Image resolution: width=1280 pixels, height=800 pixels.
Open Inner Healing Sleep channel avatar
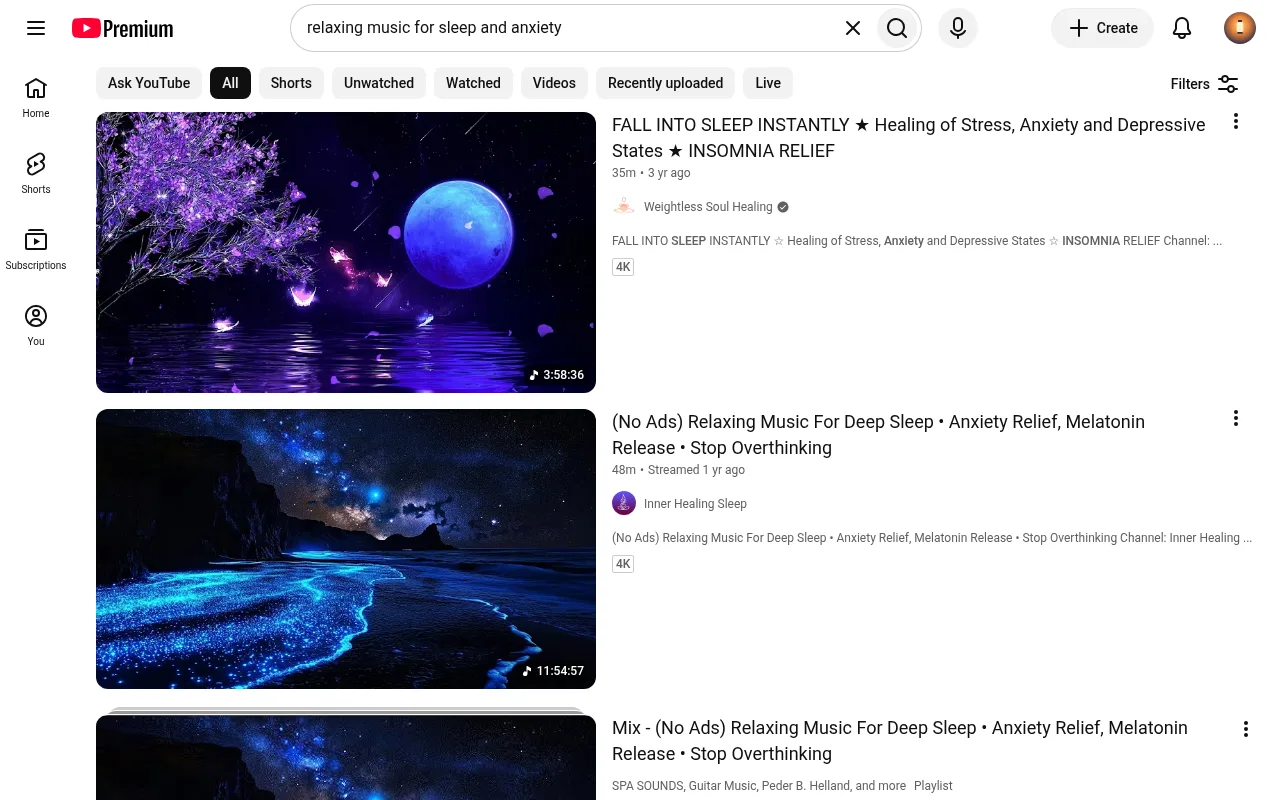pos(624,503)
